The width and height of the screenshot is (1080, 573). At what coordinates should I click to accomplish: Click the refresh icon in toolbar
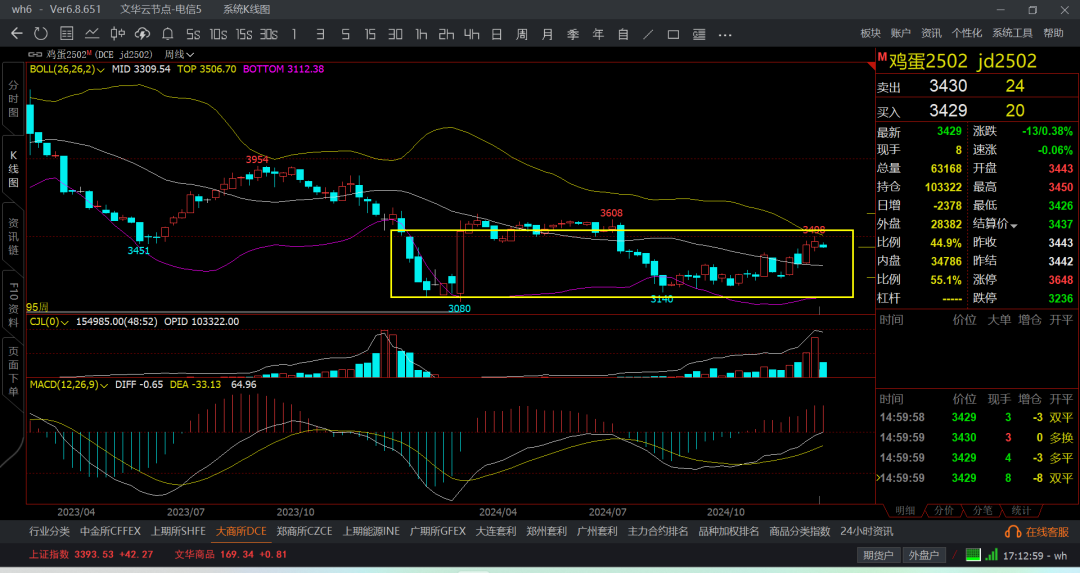pyautogui.click(x=41, y=34)
